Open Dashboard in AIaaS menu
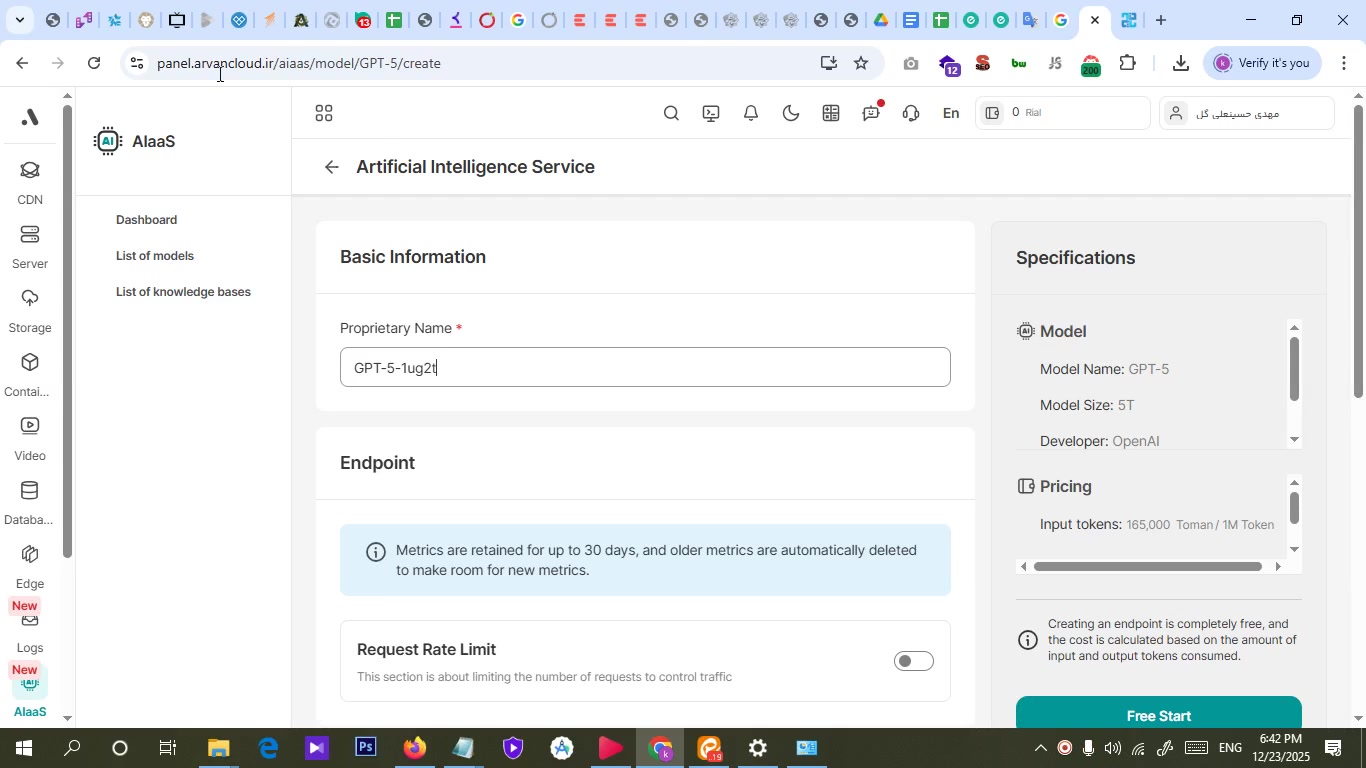Image resolution: width=1366 pixels, height=768 pixels. (x=146, y=220)
